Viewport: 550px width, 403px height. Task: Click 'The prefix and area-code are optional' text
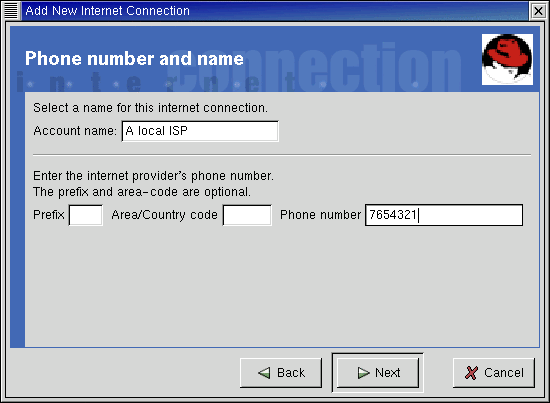[x=142, y=192]
